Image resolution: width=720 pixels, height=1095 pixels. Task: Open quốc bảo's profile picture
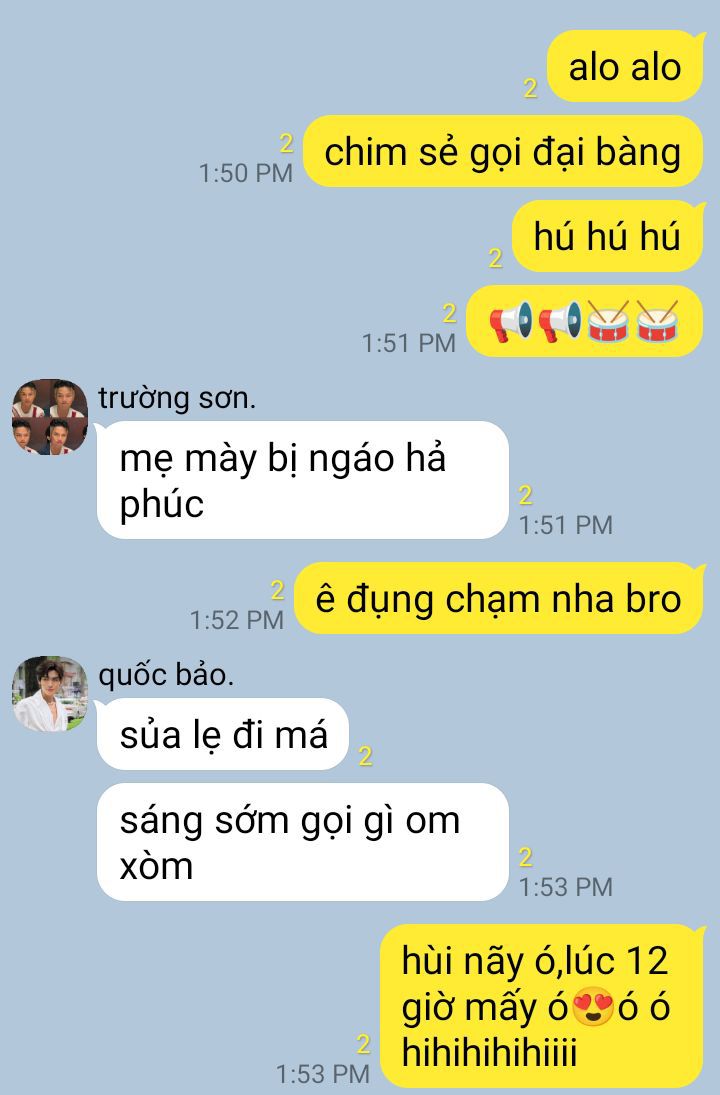pos(50,693)
